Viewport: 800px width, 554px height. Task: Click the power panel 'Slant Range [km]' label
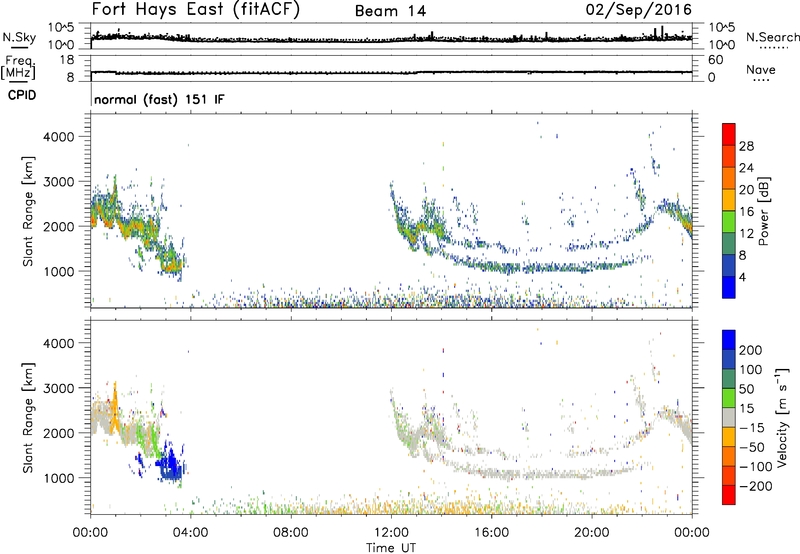[x=28, y=211]
